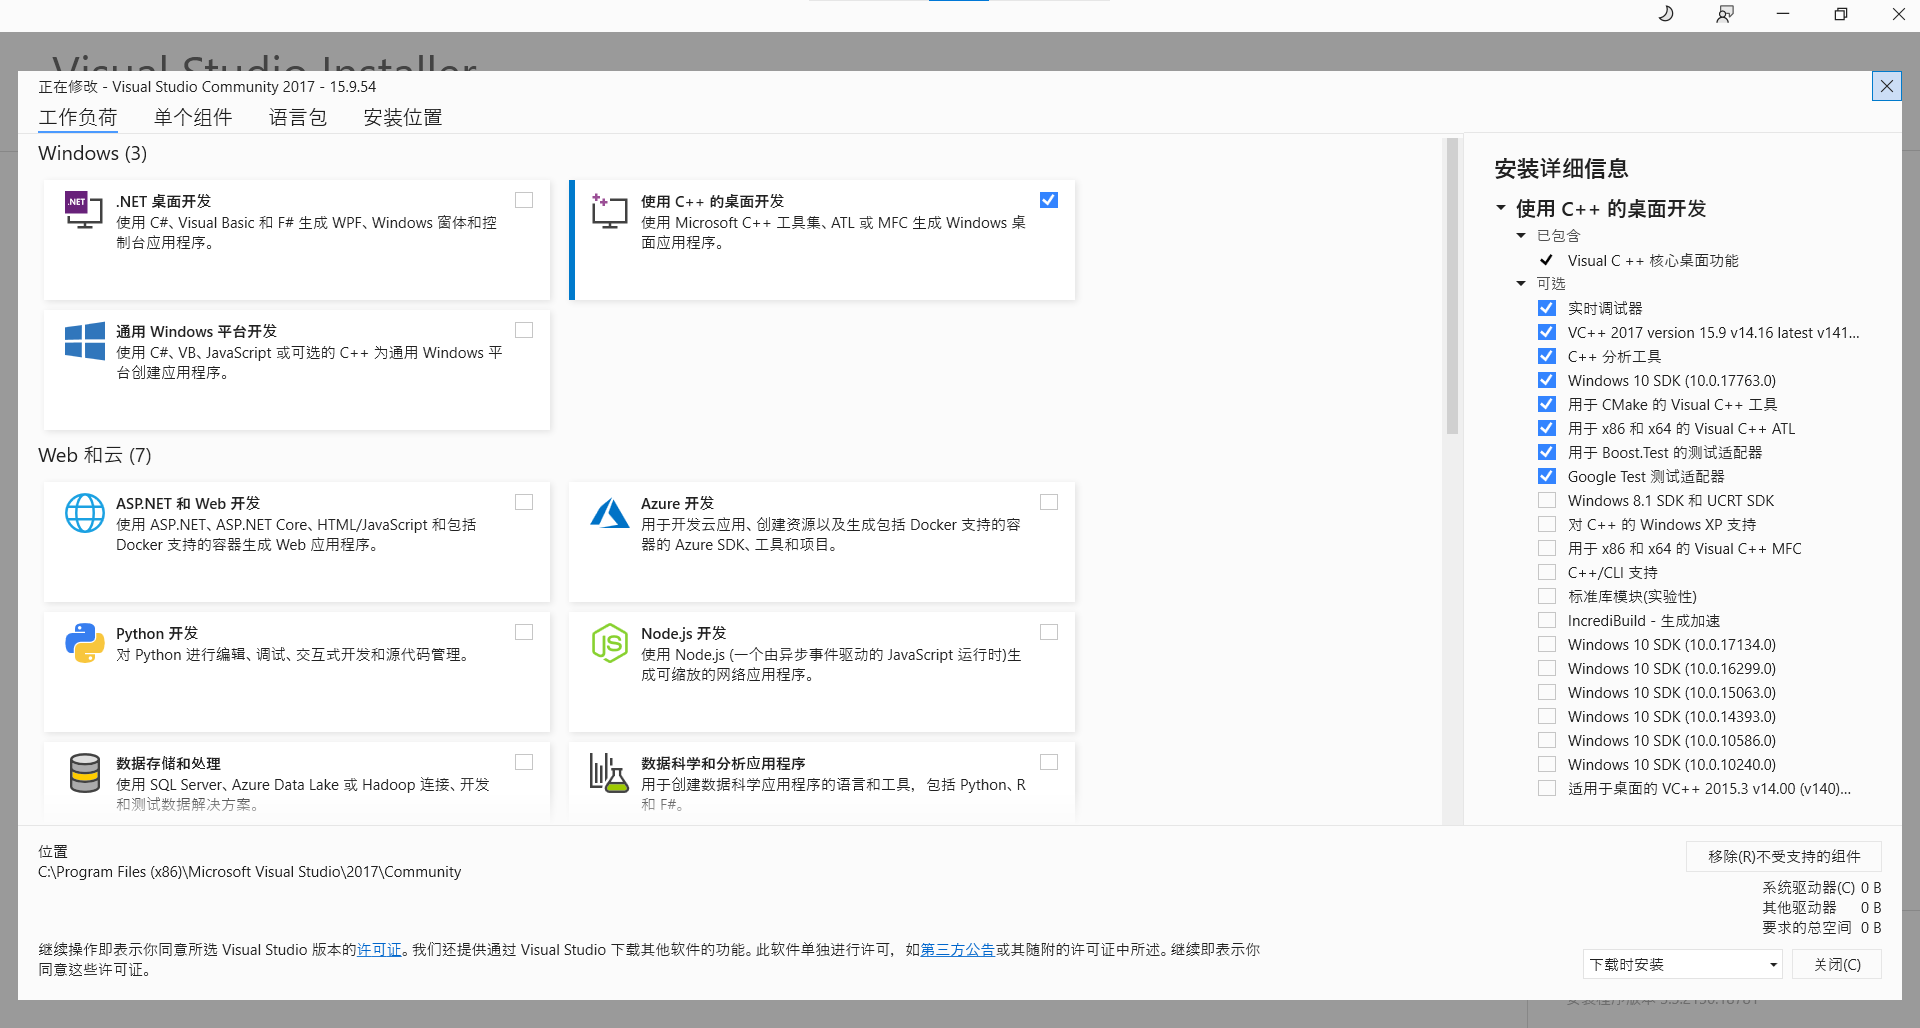Screen dimensions: 1920x1028
Task: Check the Node.js 开发 workload checkbox
Action: coord(1049,632)
